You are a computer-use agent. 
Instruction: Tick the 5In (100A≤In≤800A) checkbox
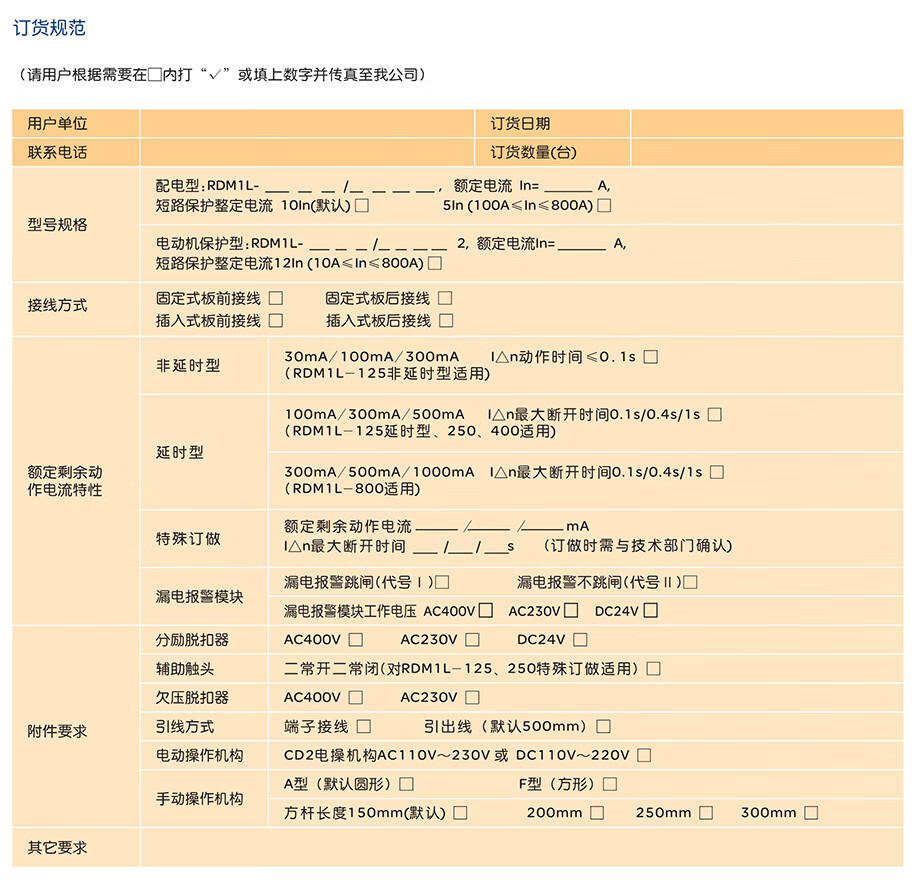click(604, 206)
